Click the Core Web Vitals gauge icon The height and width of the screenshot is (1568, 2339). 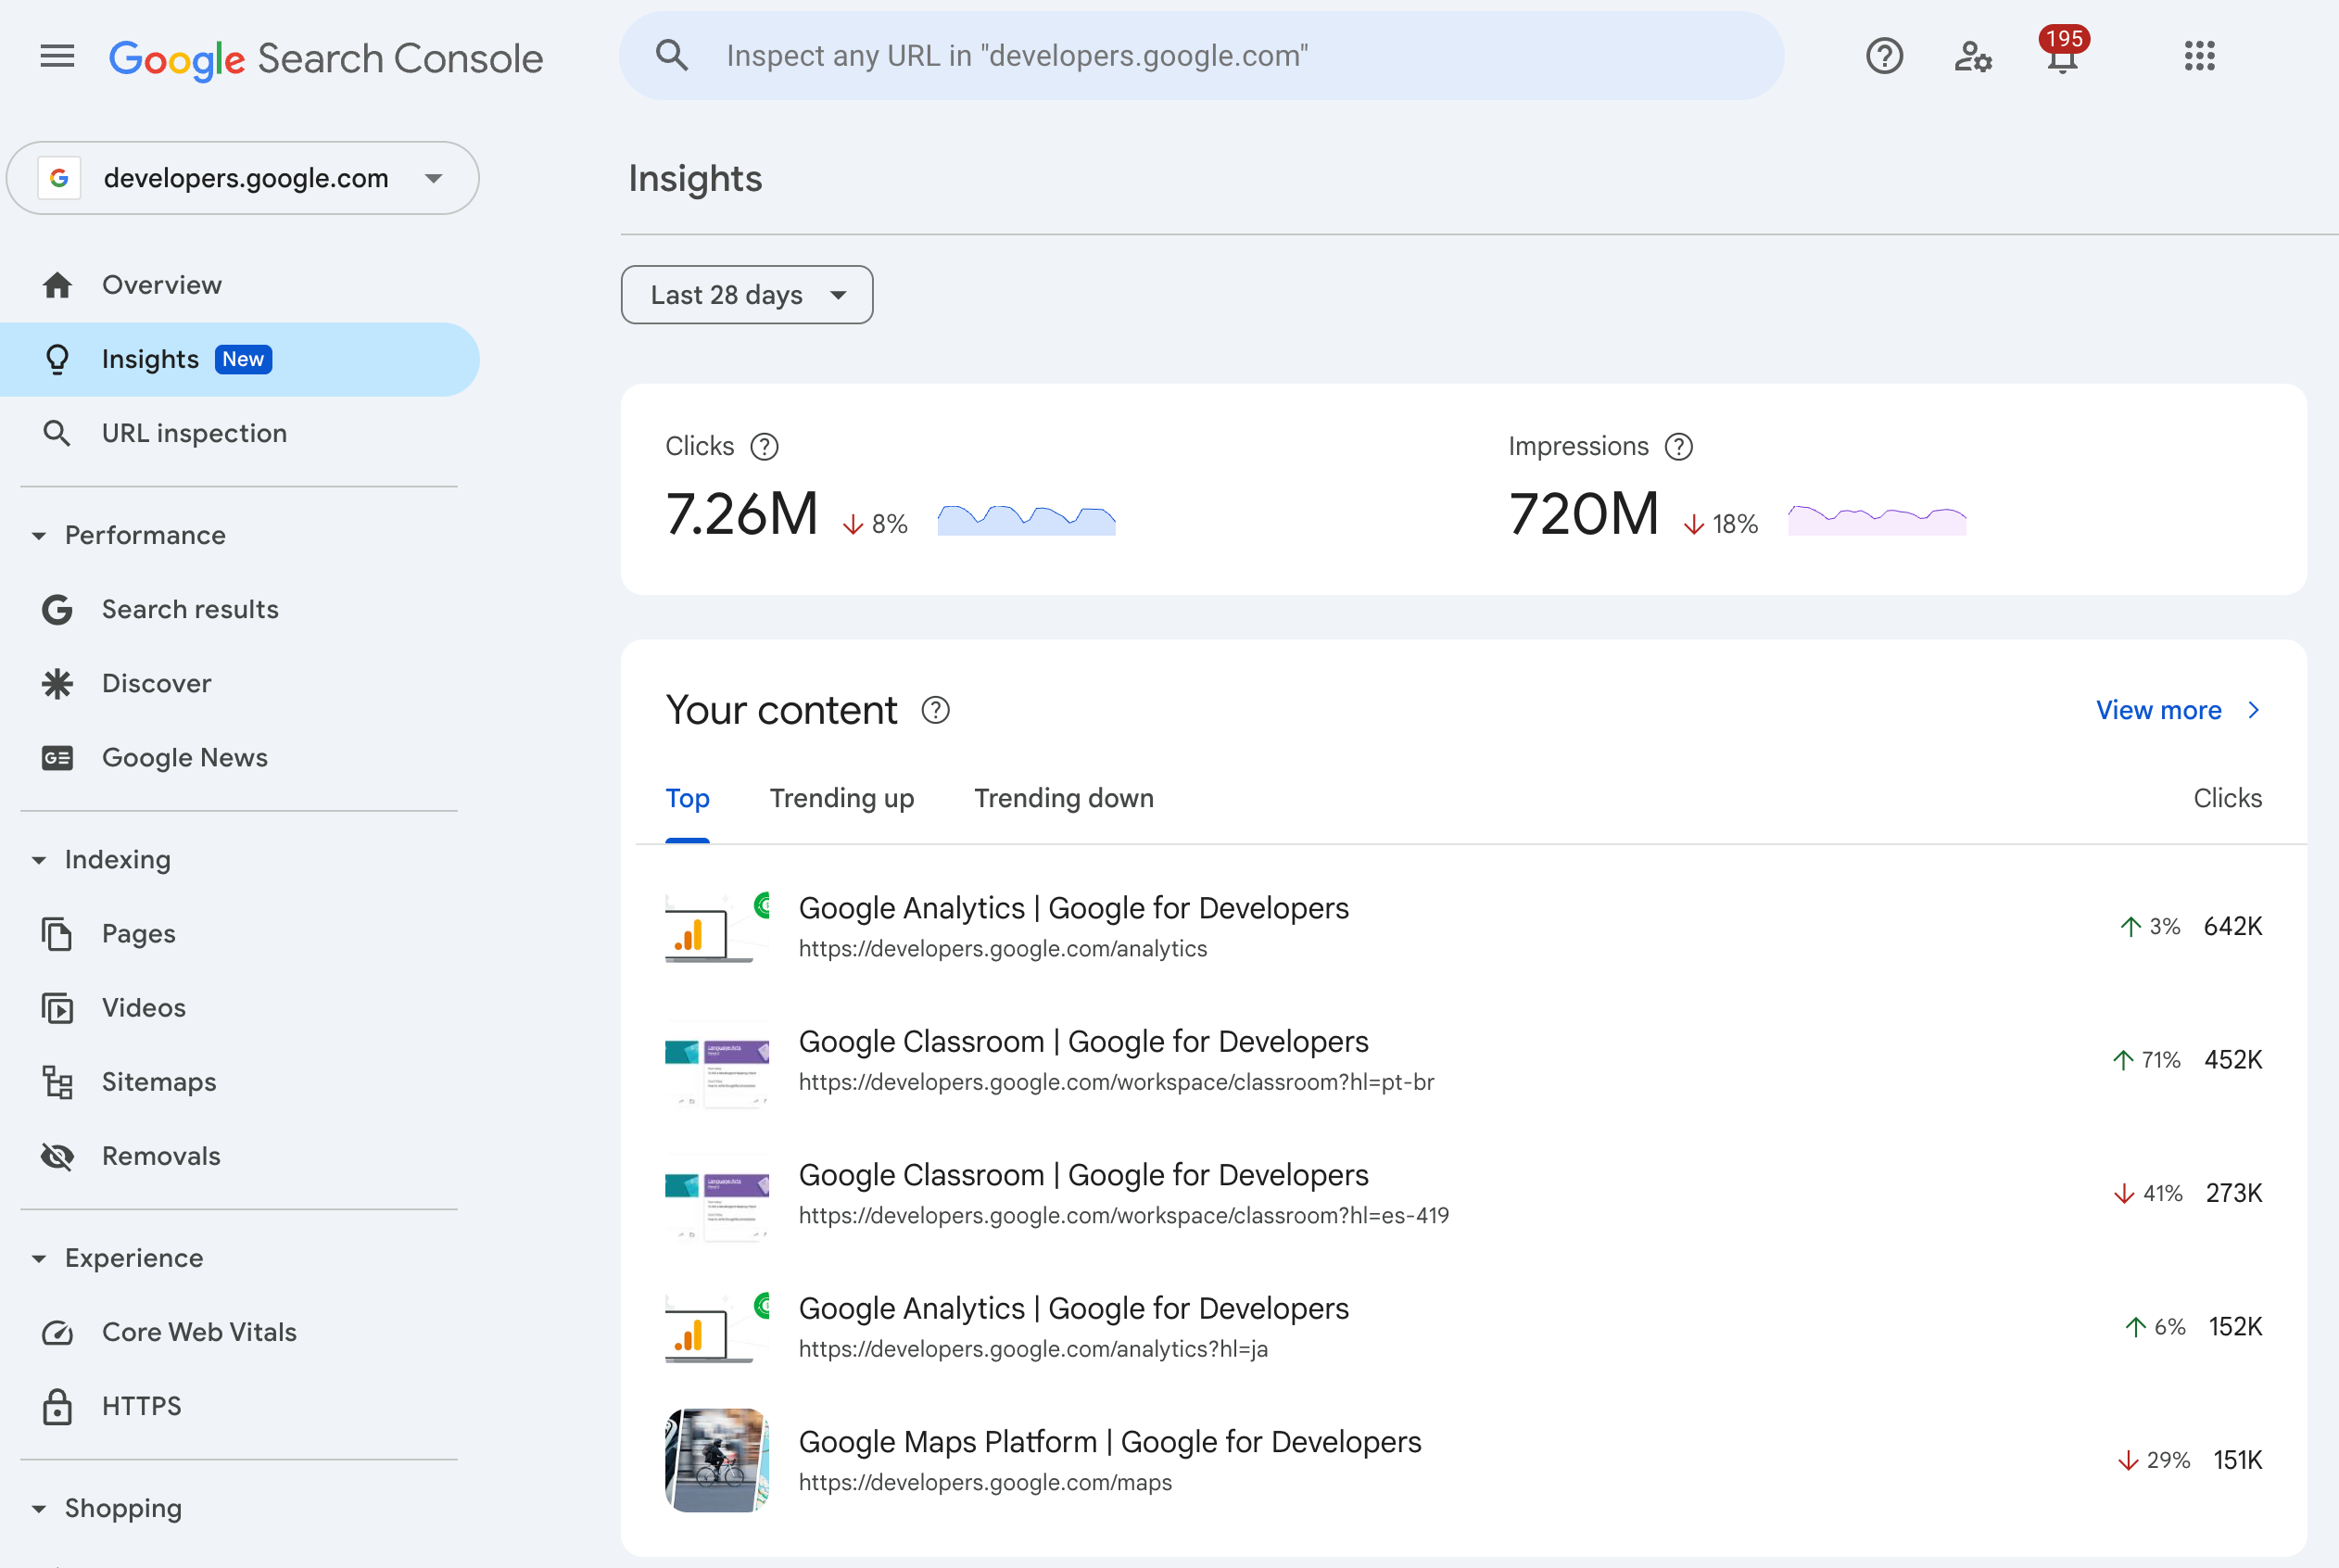click(57, 1332)
